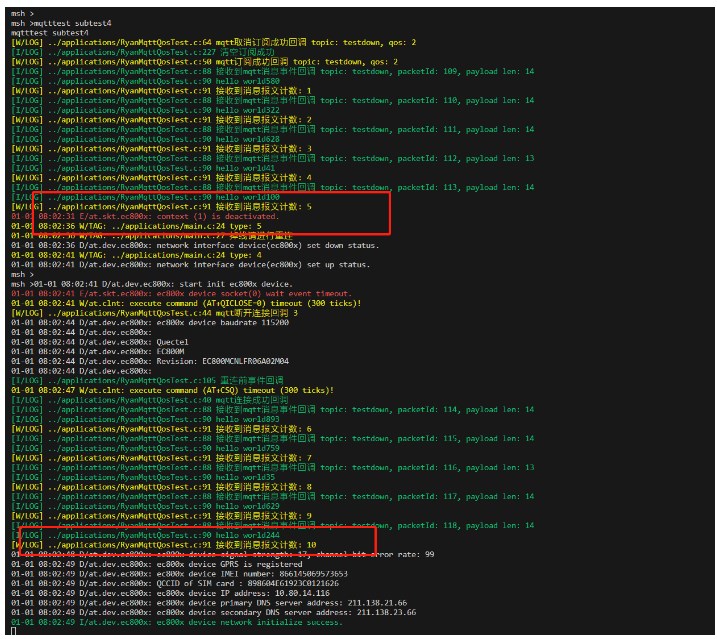Click the log line with packetId: 118
Image resolution: width=717 pixels, height=639 pixels.
tap(273, 526)
